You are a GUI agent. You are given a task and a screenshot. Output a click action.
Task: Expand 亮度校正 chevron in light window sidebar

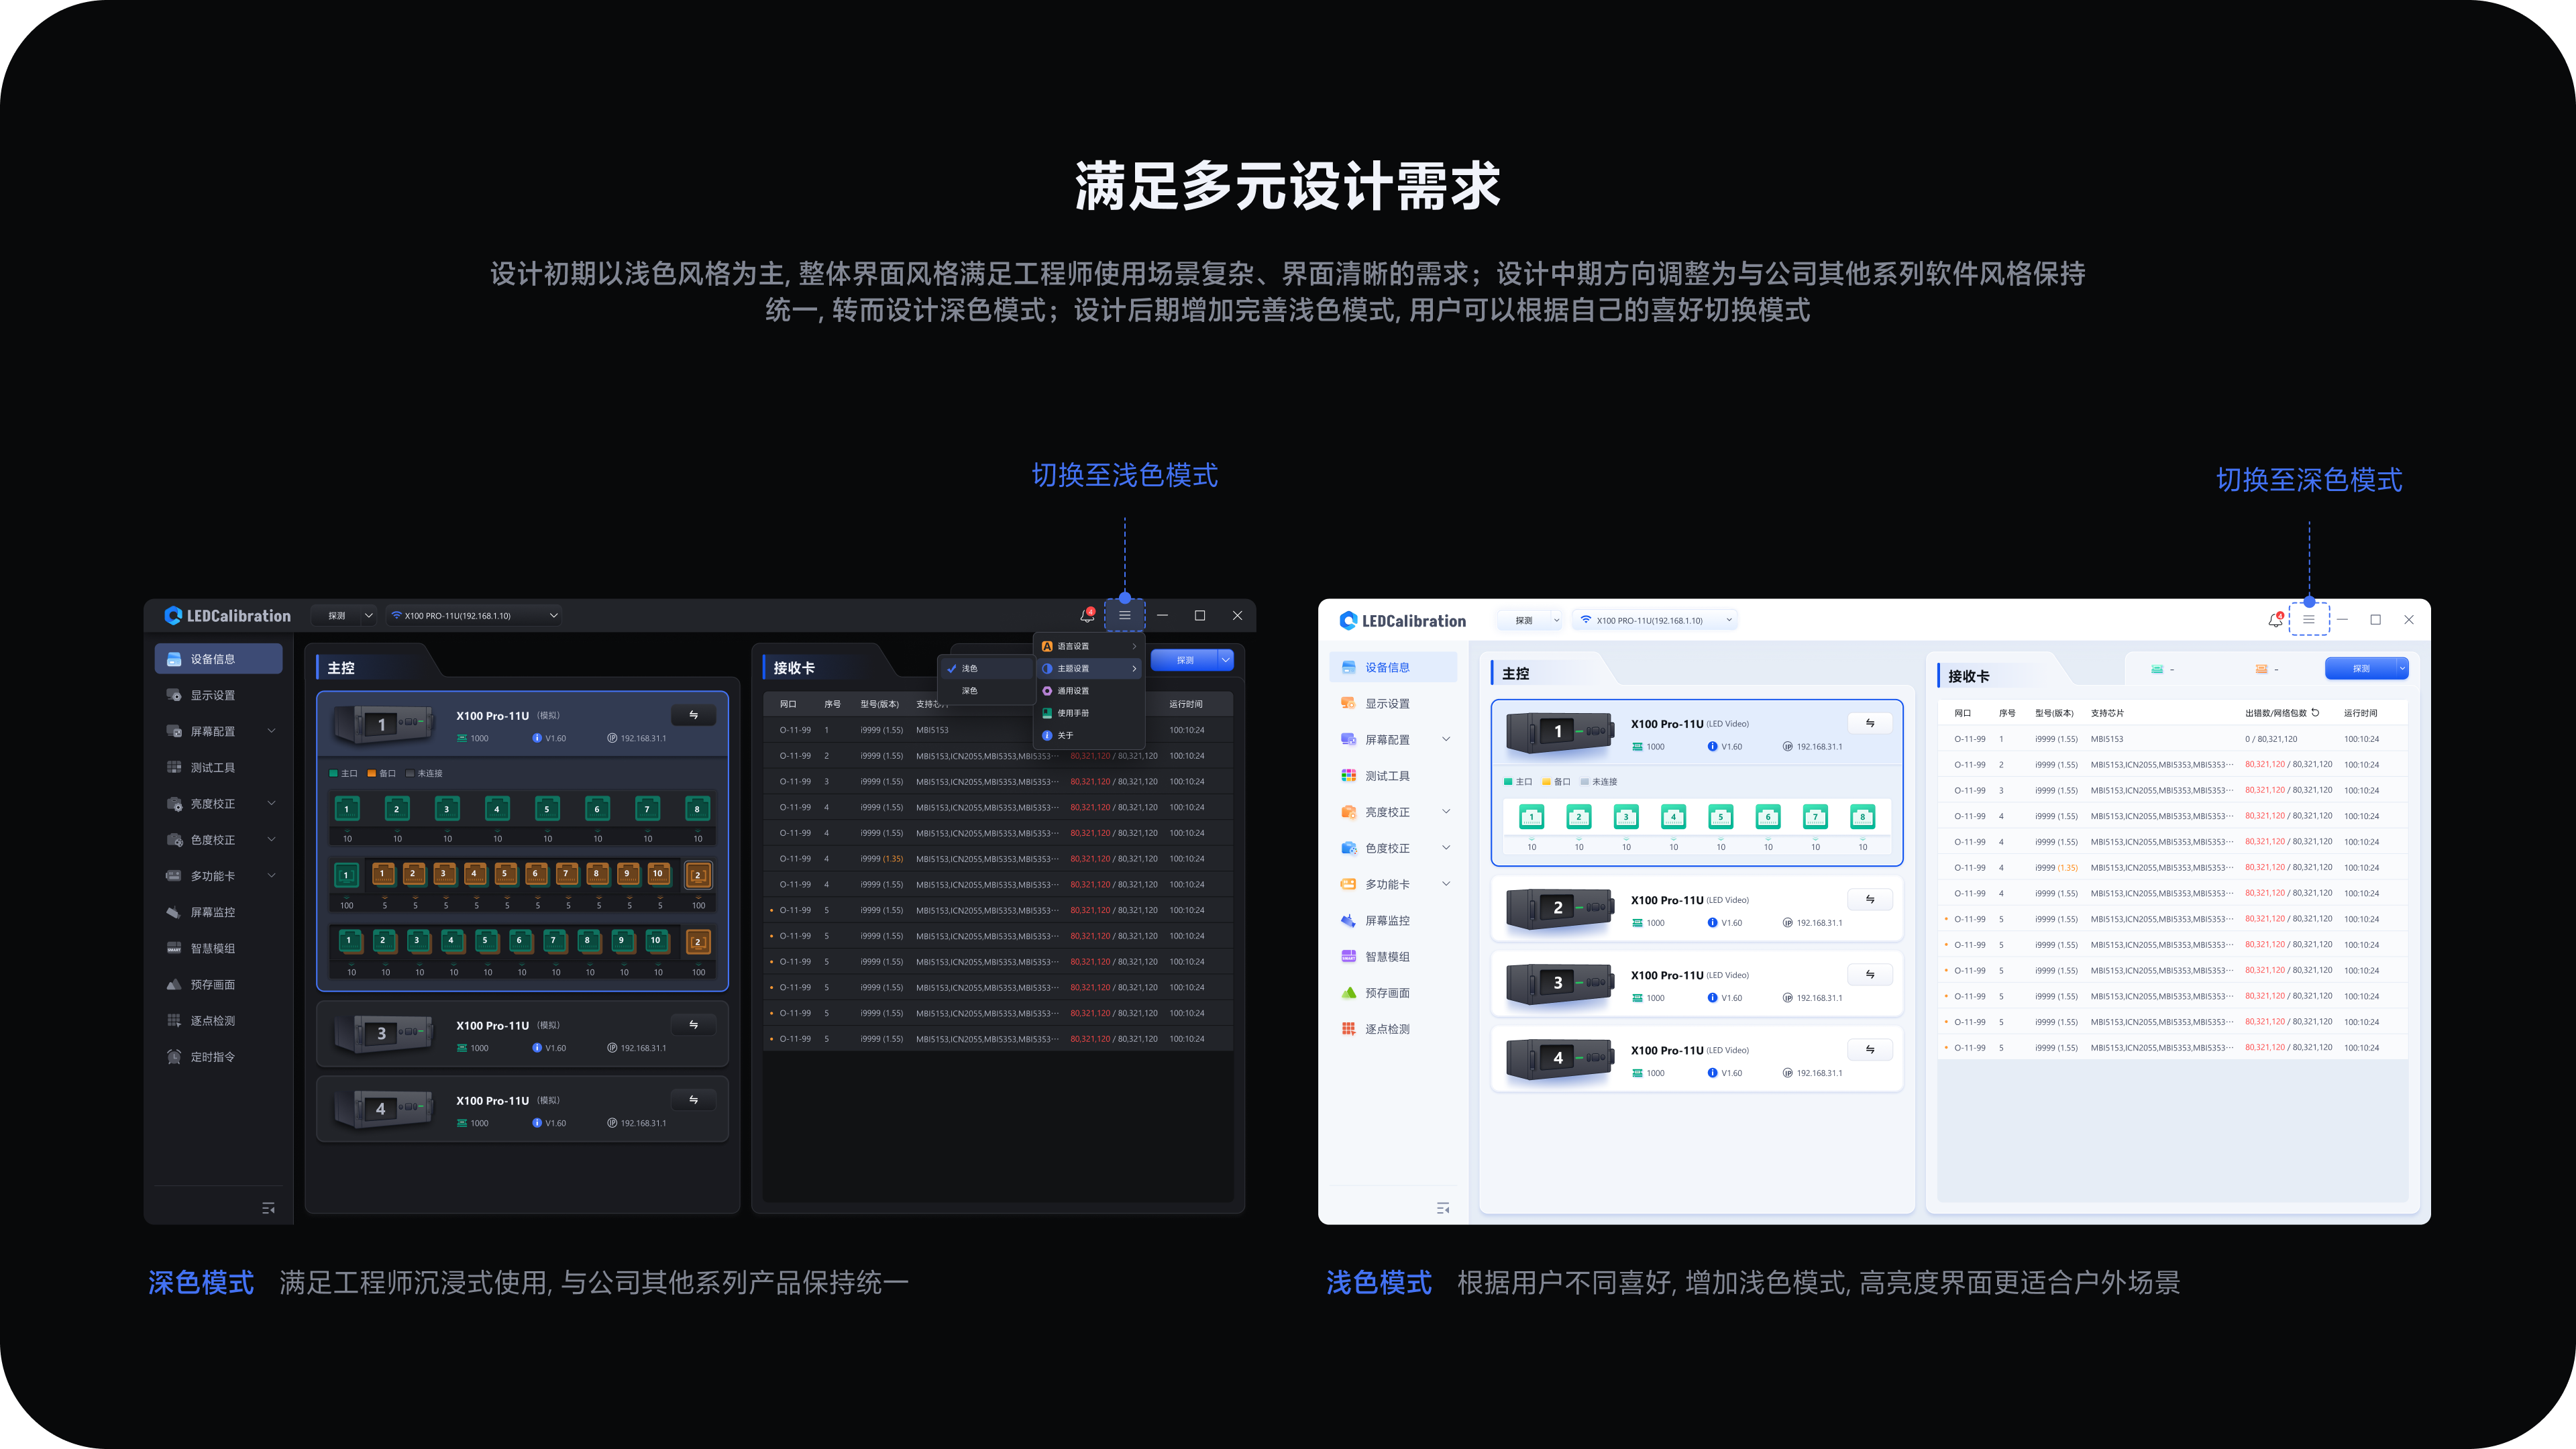pos(1445,811)
